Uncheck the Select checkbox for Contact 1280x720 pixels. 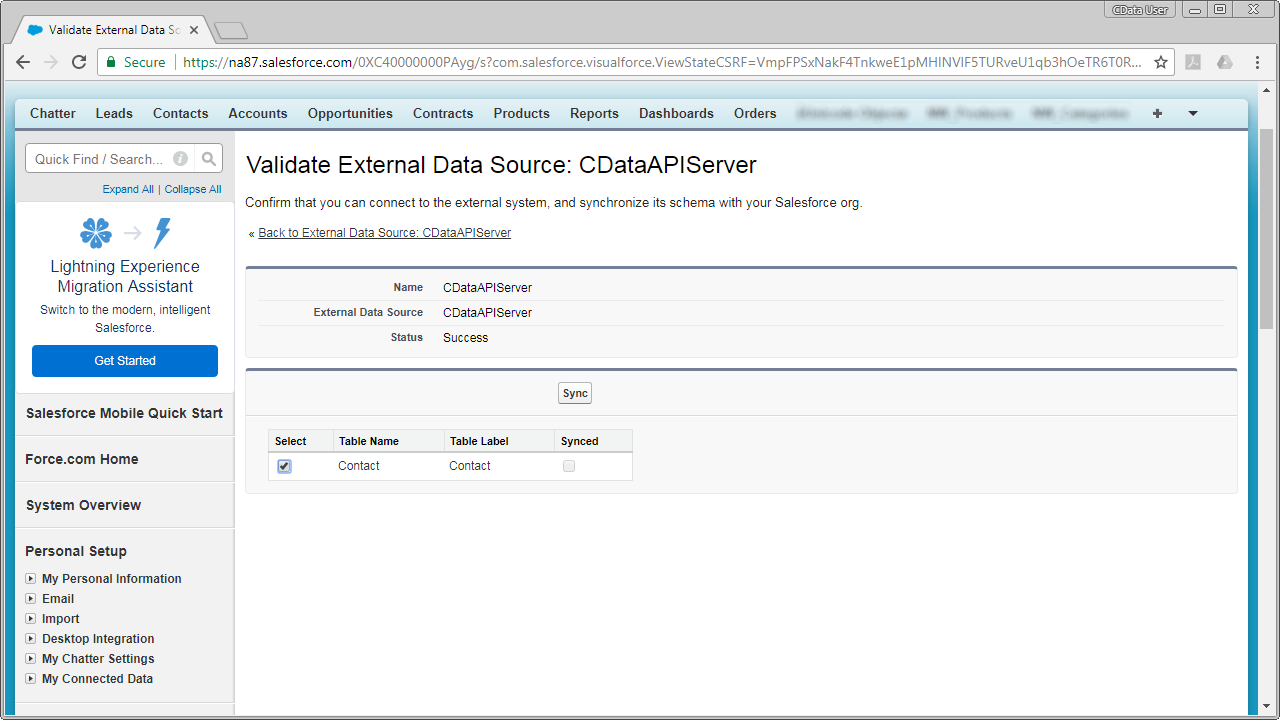point(284,465)
